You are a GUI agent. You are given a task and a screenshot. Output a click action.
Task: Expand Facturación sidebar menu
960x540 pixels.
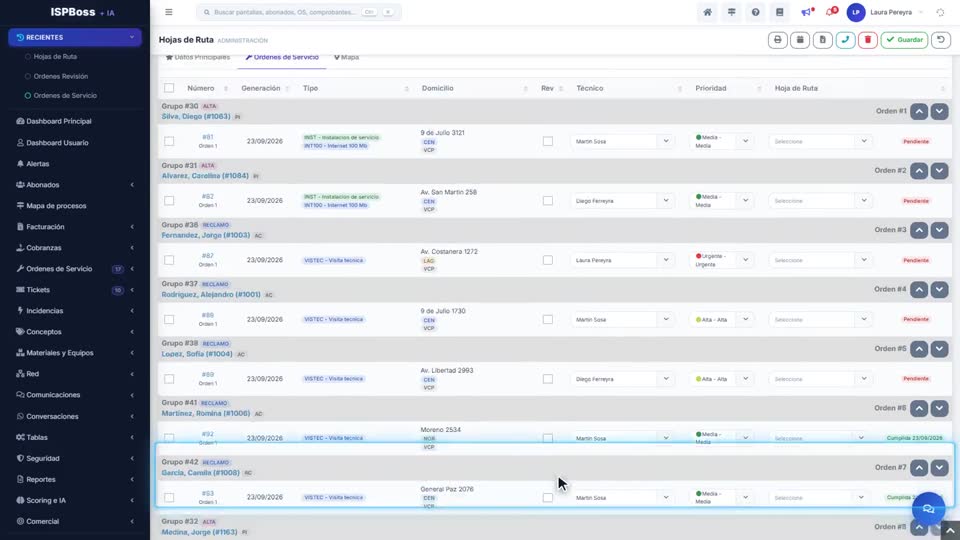tap(75, 227)
